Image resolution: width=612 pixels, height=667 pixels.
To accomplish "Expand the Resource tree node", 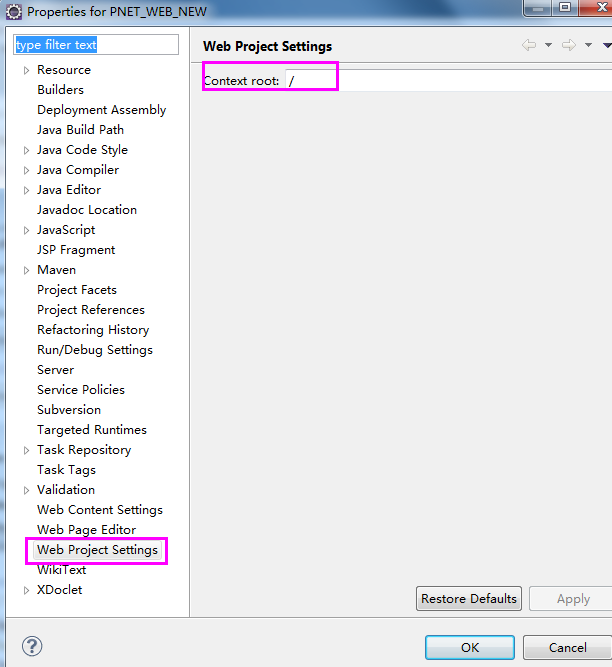I will 26,70.
